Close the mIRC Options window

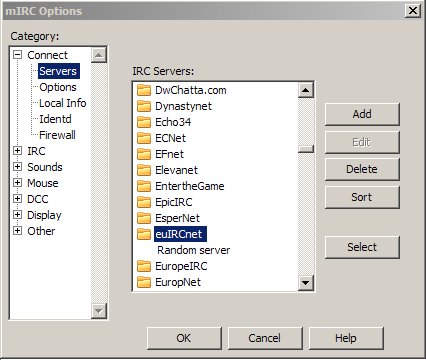tap(413, 11)
